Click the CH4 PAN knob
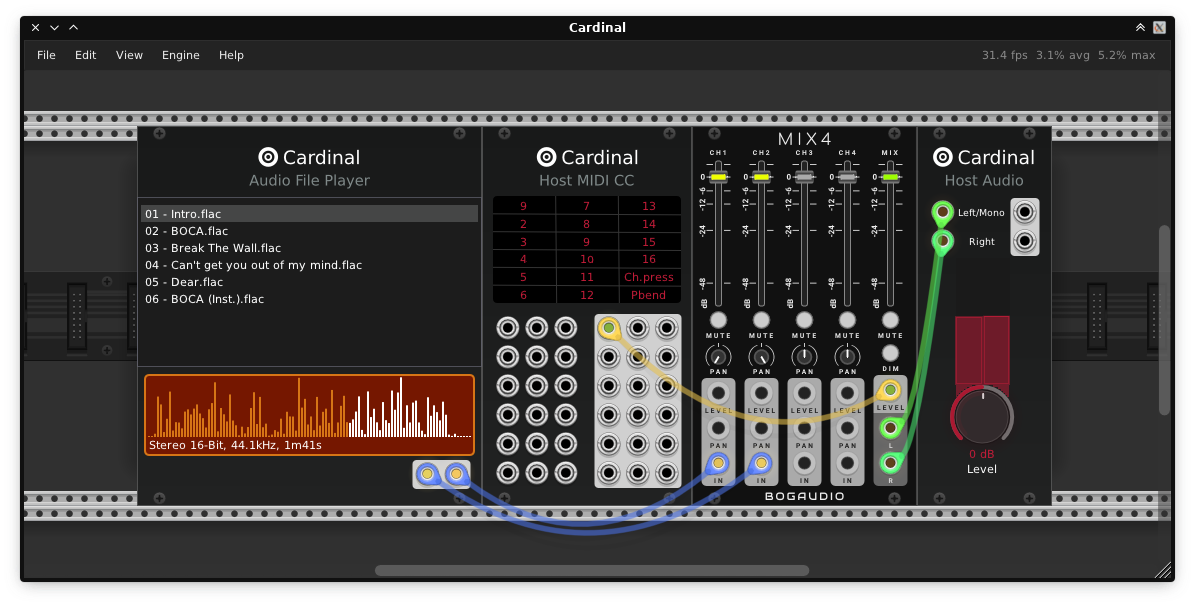The height and width of the screenshot is (606, 1195). click(x=847, y=356)
